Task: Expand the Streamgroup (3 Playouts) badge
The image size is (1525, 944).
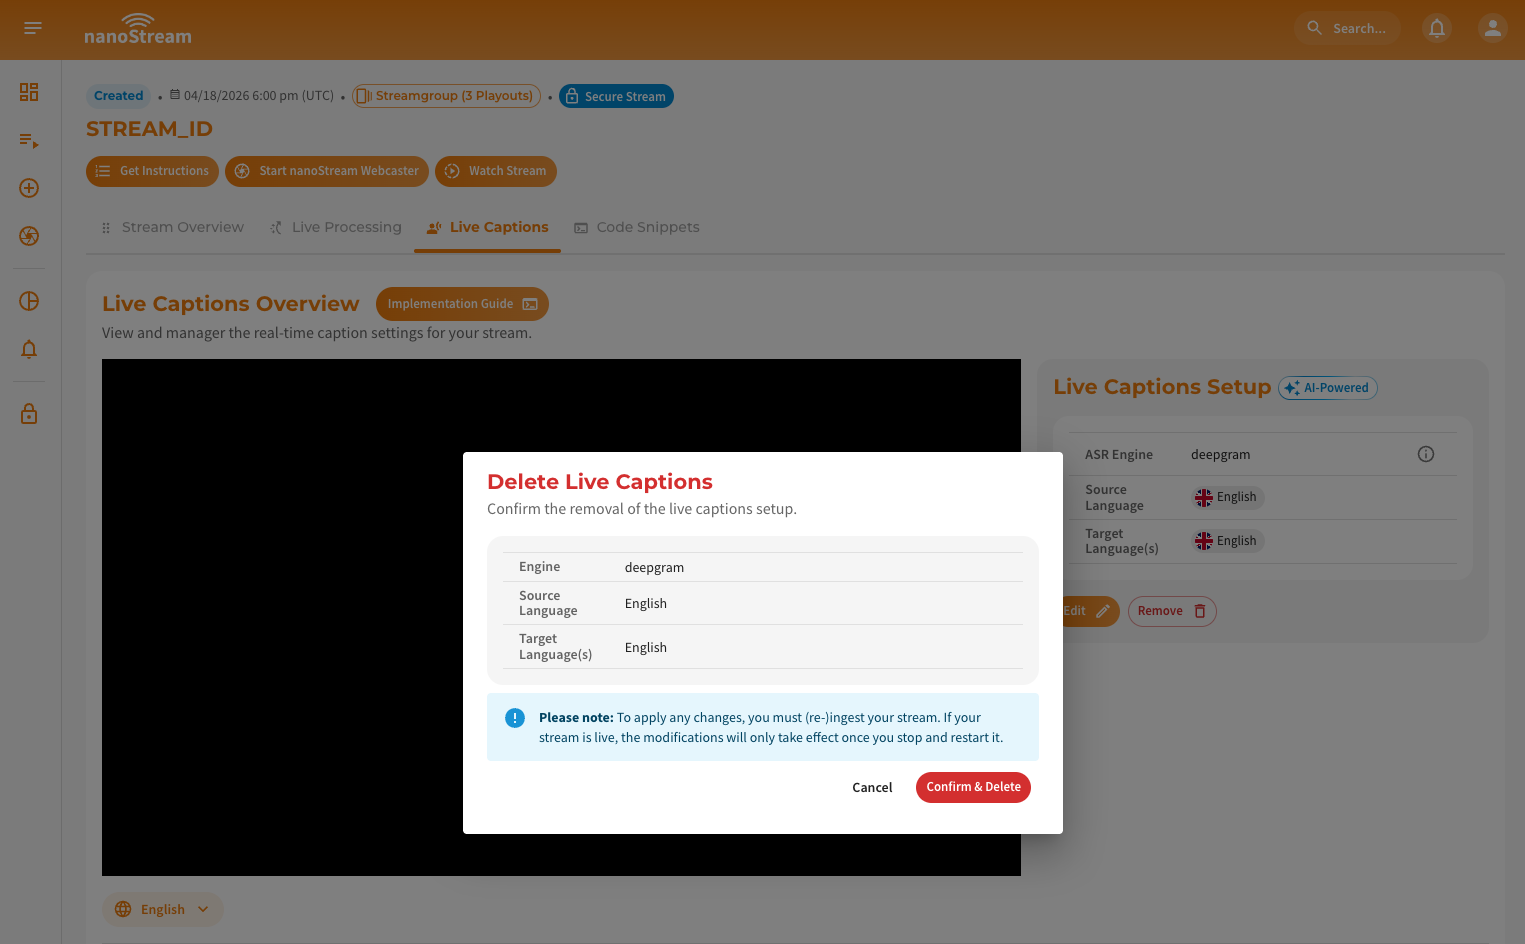Action: pyautogui.click(x=445, y=95)
